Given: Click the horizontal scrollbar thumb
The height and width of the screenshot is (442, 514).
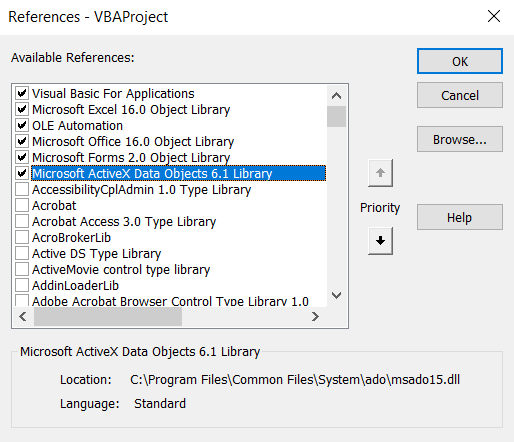Looking at the screenshot, I should 108,316.
